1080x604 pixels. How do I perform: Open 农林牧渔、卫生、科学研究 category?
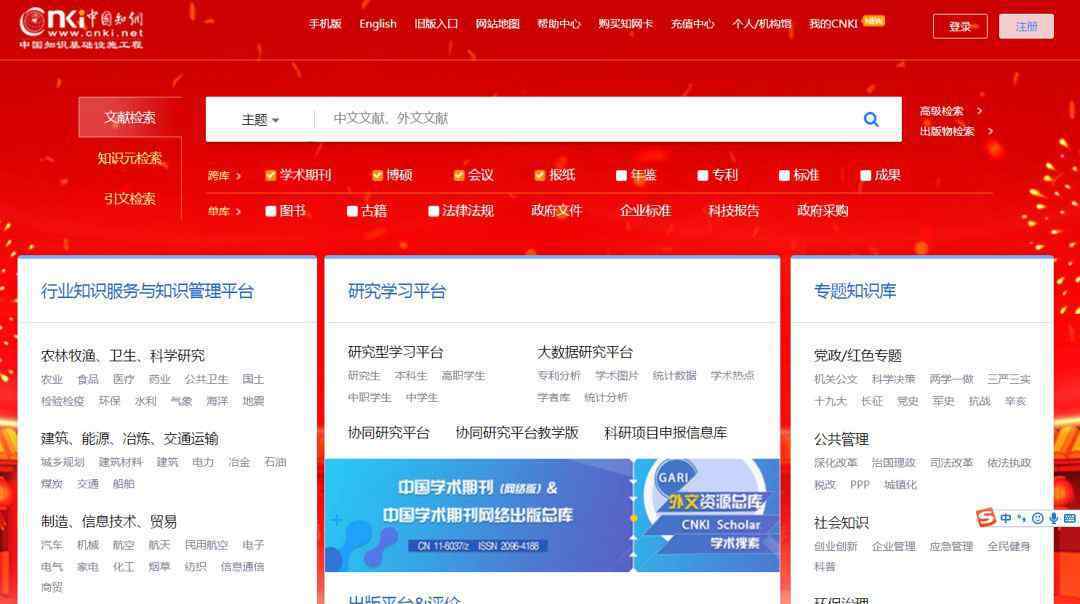[x=123, y=356]
